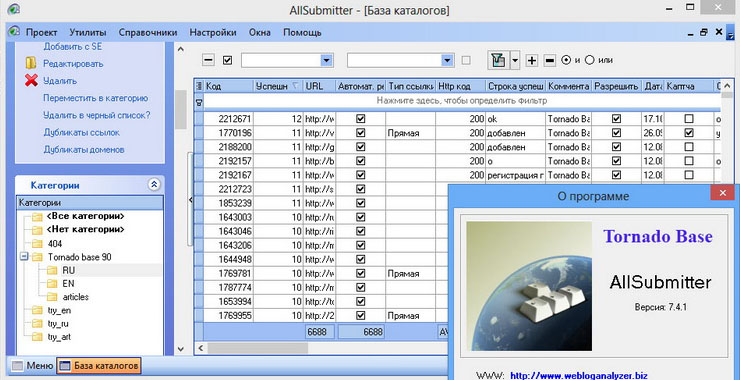The height and width of the screenshot is (380, 740).
Task: Click the filter row minus button
Action: point(209,60)
